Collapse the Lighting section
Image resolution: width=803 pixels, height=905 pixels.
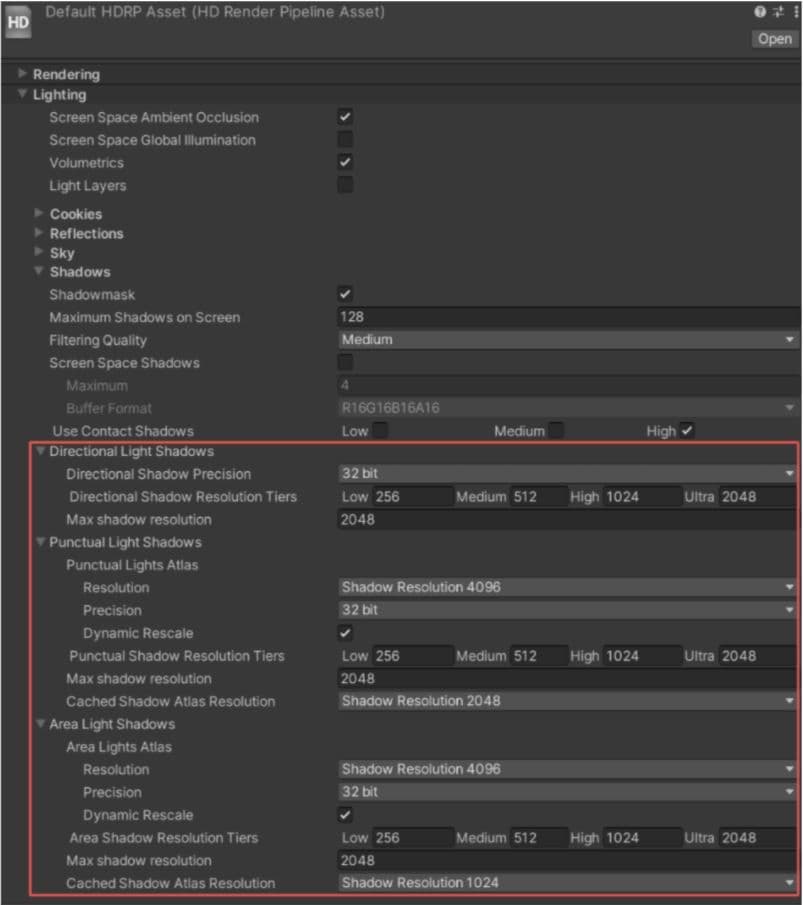click(x=22, y=94)
